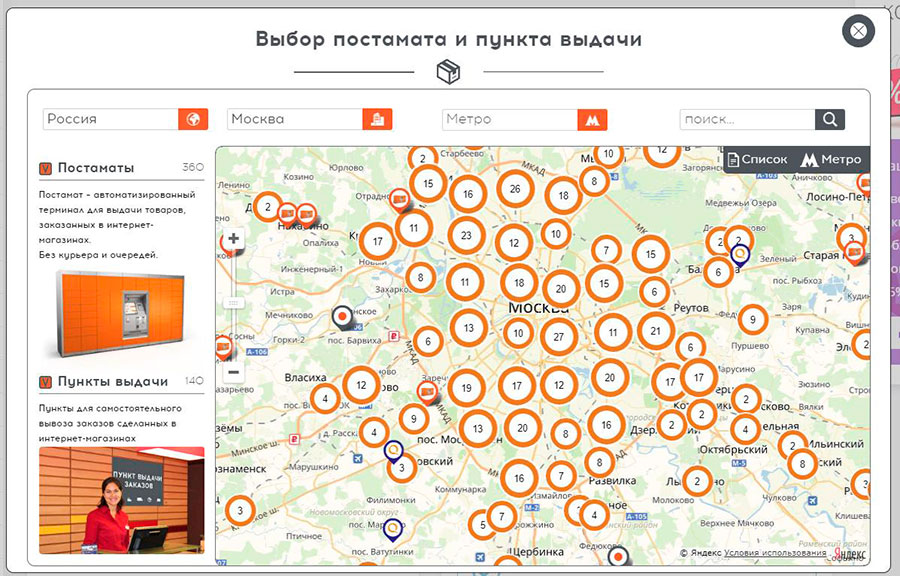
Task: Click the Пункты выдачи photo thumbnail
Action: 121,499
